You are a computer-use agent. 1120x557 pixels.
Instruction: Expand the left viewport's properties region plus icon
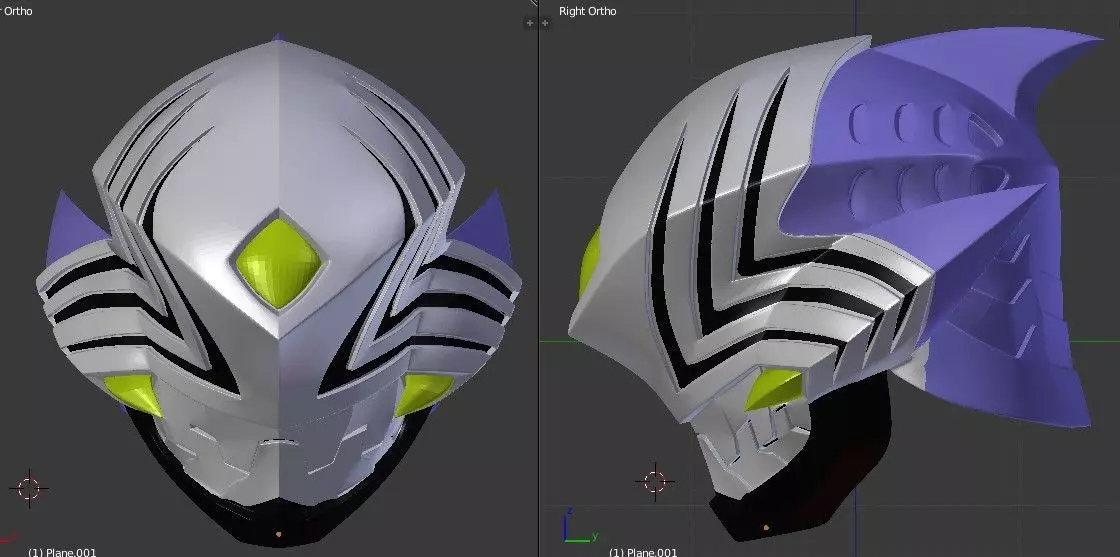pos(529,23)
